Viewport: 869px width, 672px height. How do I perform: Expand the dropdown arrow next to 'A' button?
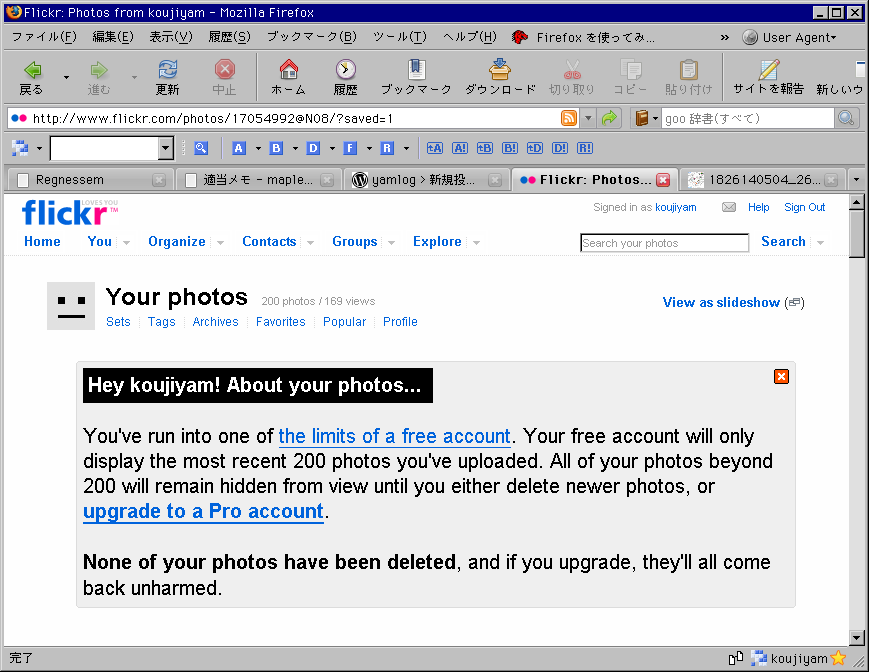coord(258,148)
